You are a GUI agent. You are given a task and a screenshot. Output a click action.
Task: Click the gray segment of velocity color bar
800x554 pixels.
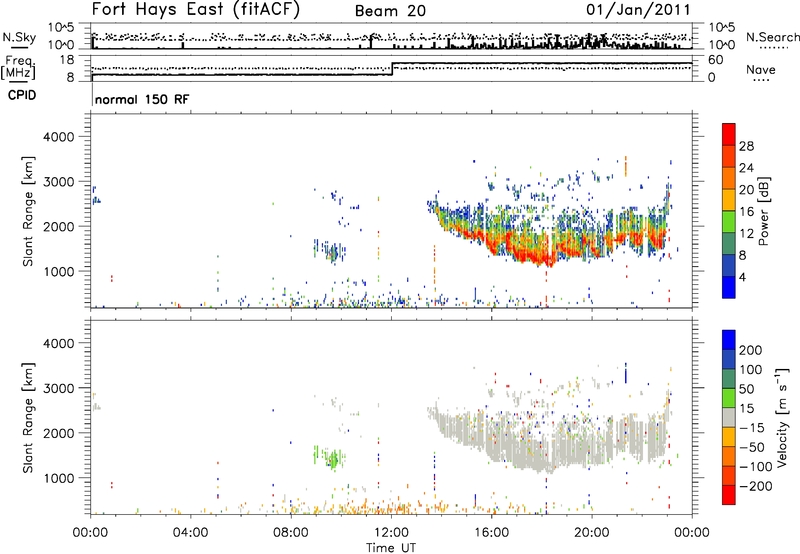[x=729, y=417]
